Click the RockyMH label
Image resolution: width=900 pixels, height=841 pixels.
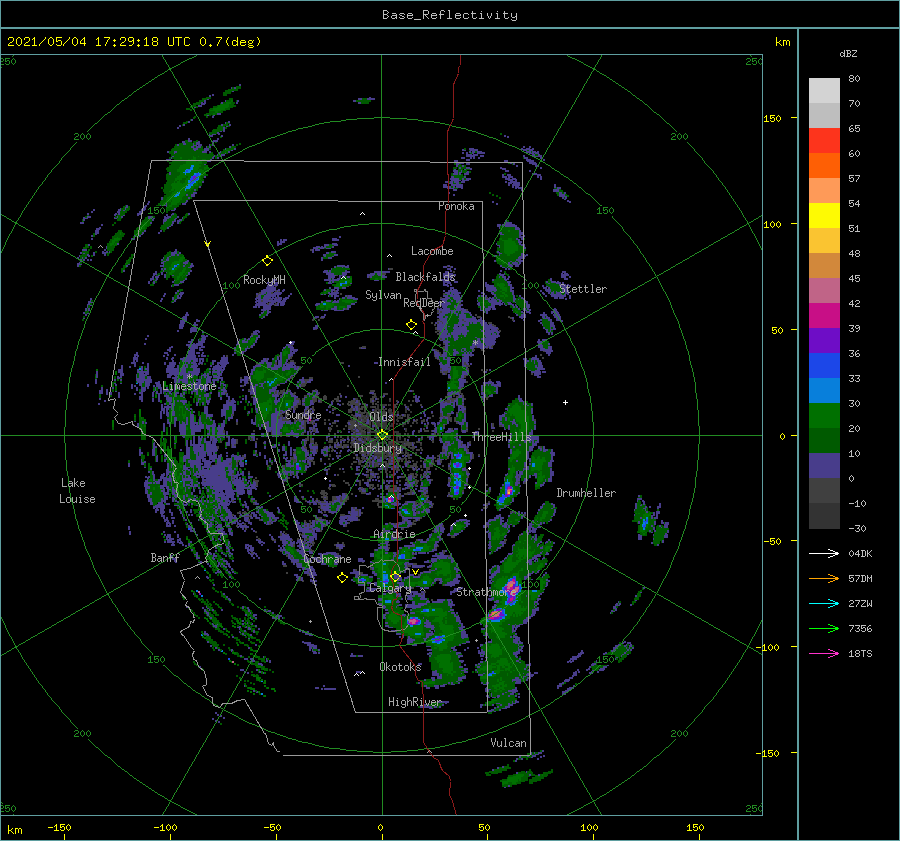tap(264, 280)
